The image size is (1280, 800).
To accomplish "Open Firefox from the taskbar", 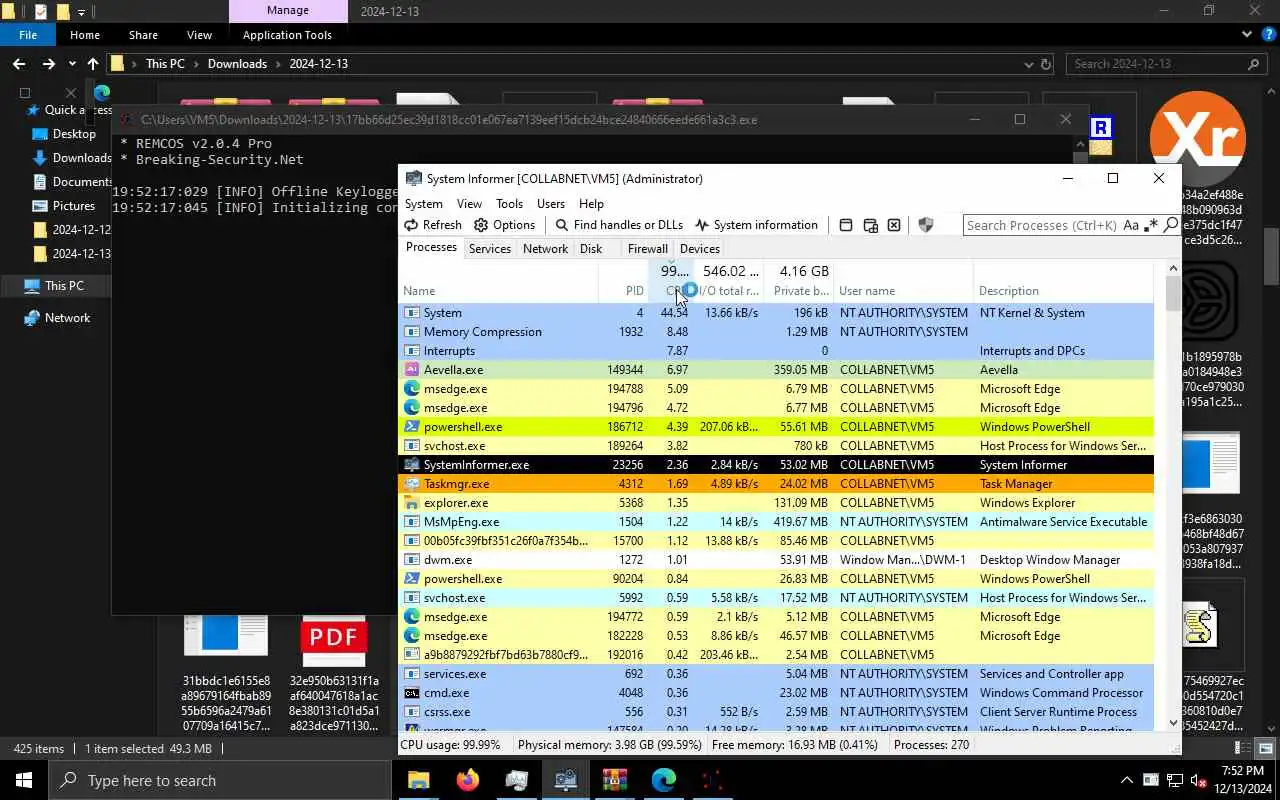I will click(x=467, y=780).
